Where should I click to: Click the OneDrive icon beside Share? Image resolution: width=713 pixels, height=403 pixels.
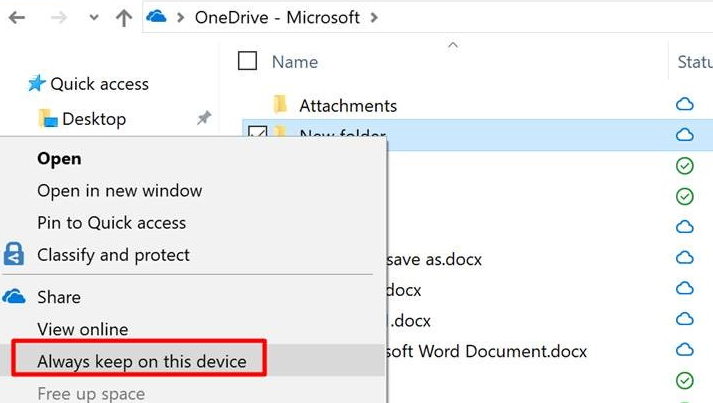(14, 297)
